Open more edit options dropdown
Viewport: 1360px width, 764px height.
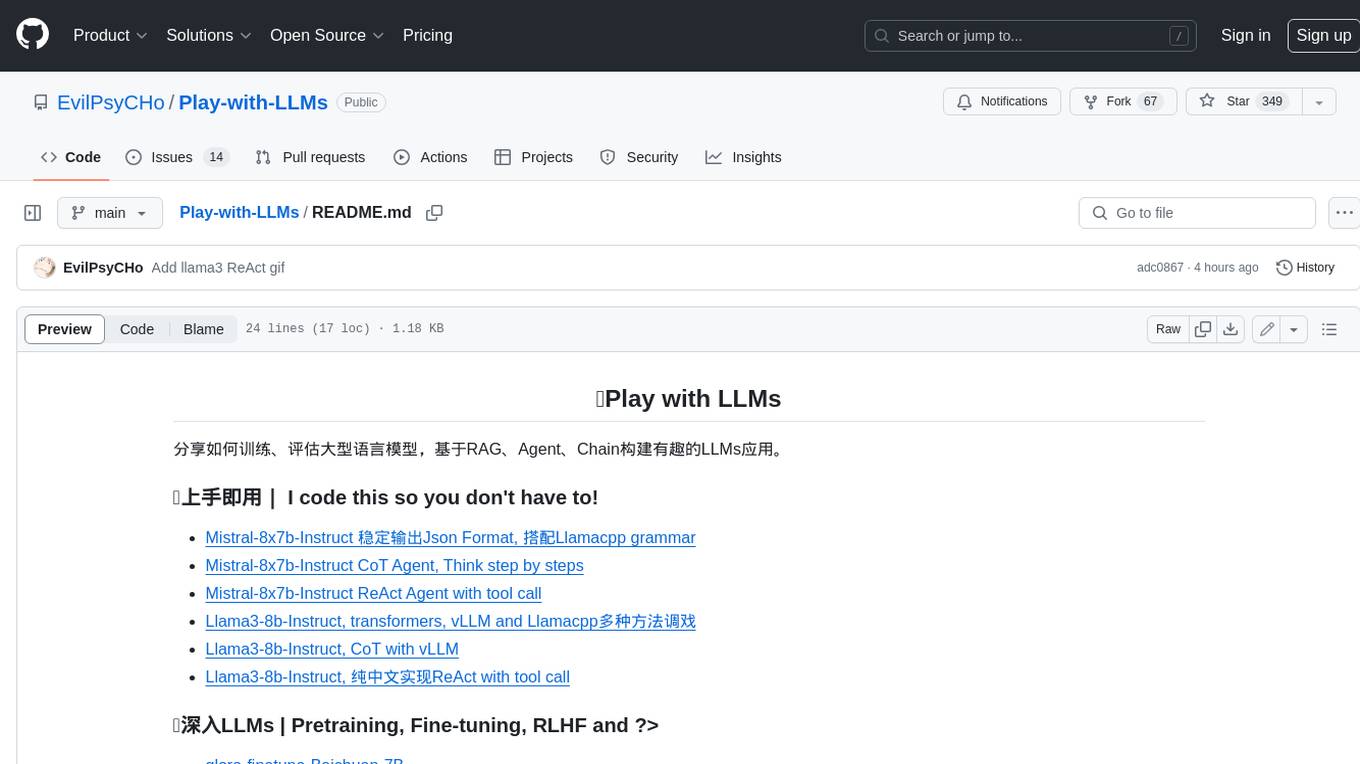(1294, 329)
